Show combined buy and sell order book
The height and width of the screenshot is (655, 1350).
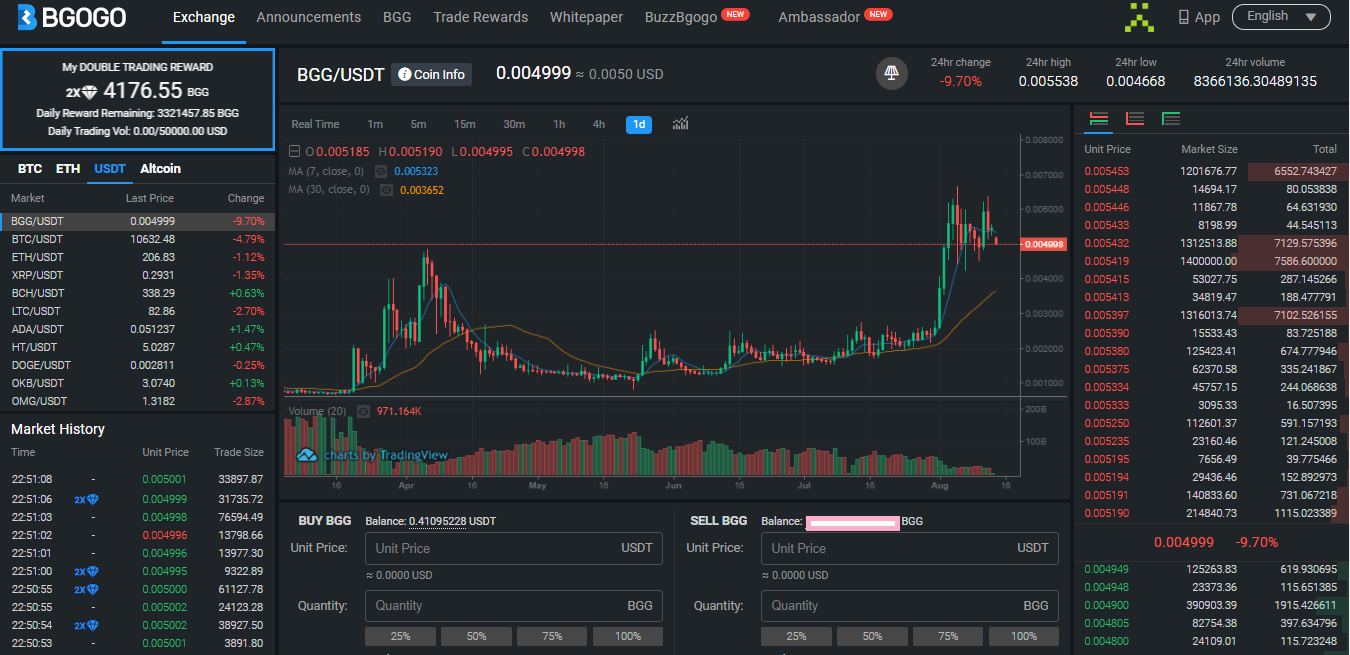[x=1098, y=119]
